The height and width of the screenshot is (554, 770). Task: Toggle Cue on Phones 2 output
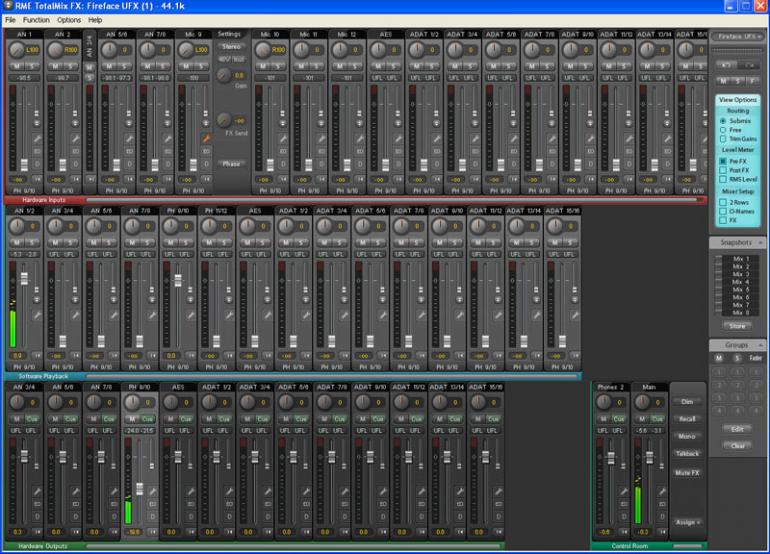click(x=619, y=419)
